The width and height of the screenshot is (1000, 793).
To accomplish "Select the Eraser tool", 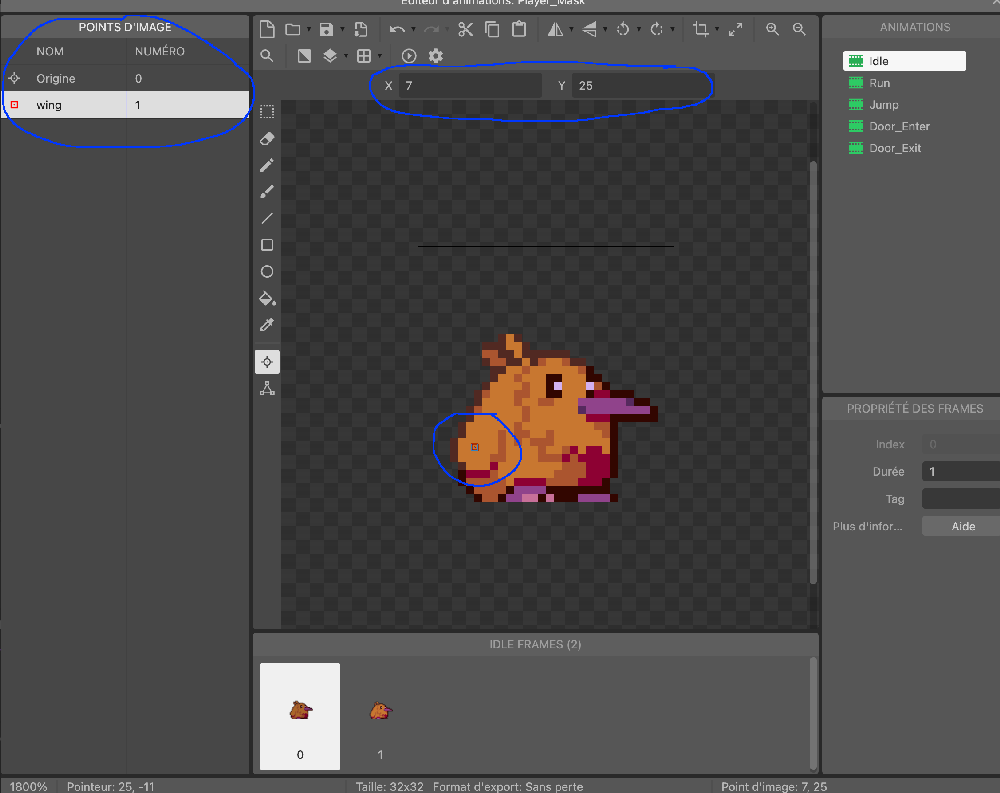I will click(267, 138).
